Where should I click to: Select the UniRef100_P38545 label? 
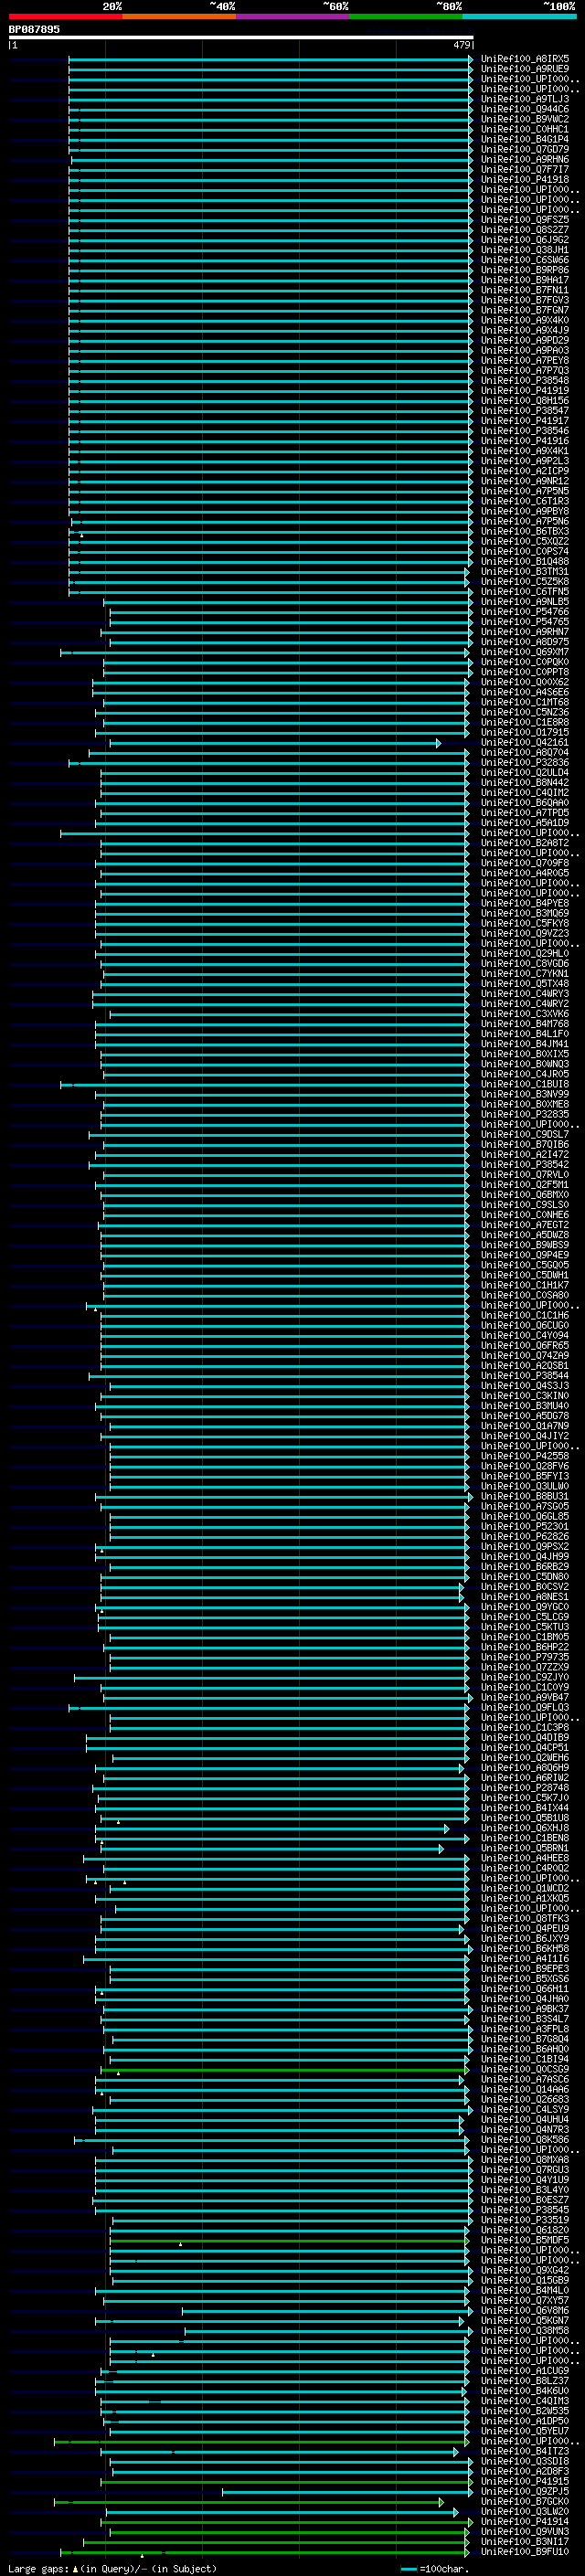click(524, 2210)
